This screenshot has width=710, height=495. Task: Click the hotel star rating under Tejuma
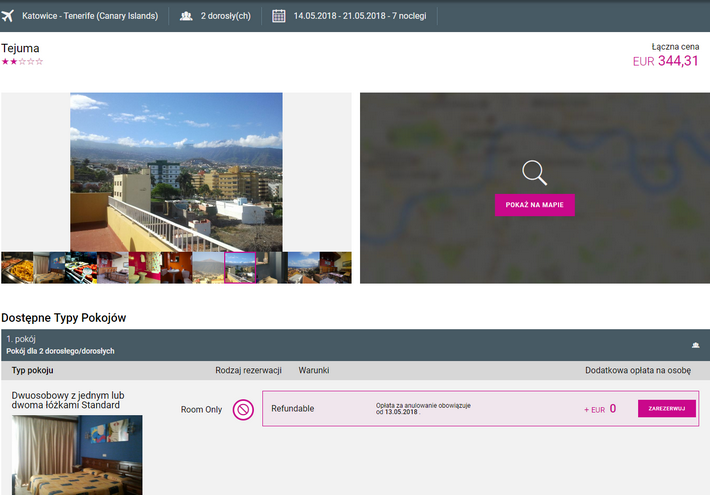tap(22, 62)
